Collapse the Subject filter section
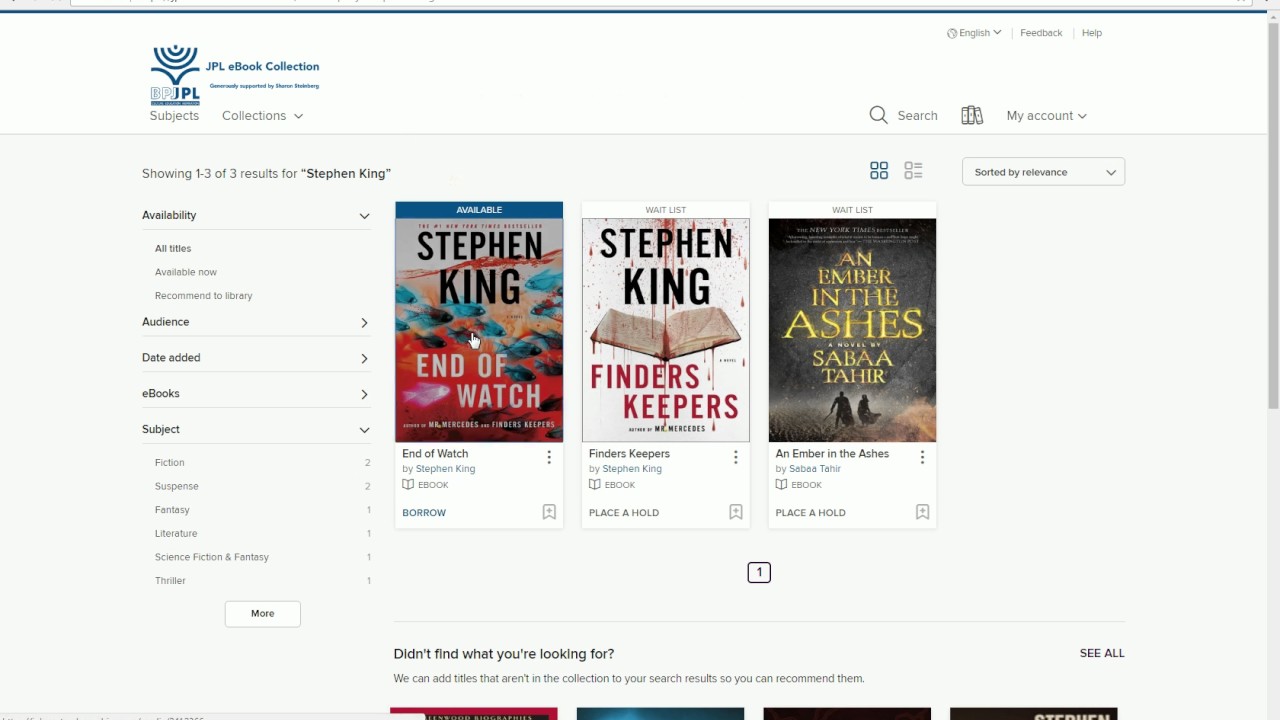Viewport: 1280px width, 720px height. [256, 430]
